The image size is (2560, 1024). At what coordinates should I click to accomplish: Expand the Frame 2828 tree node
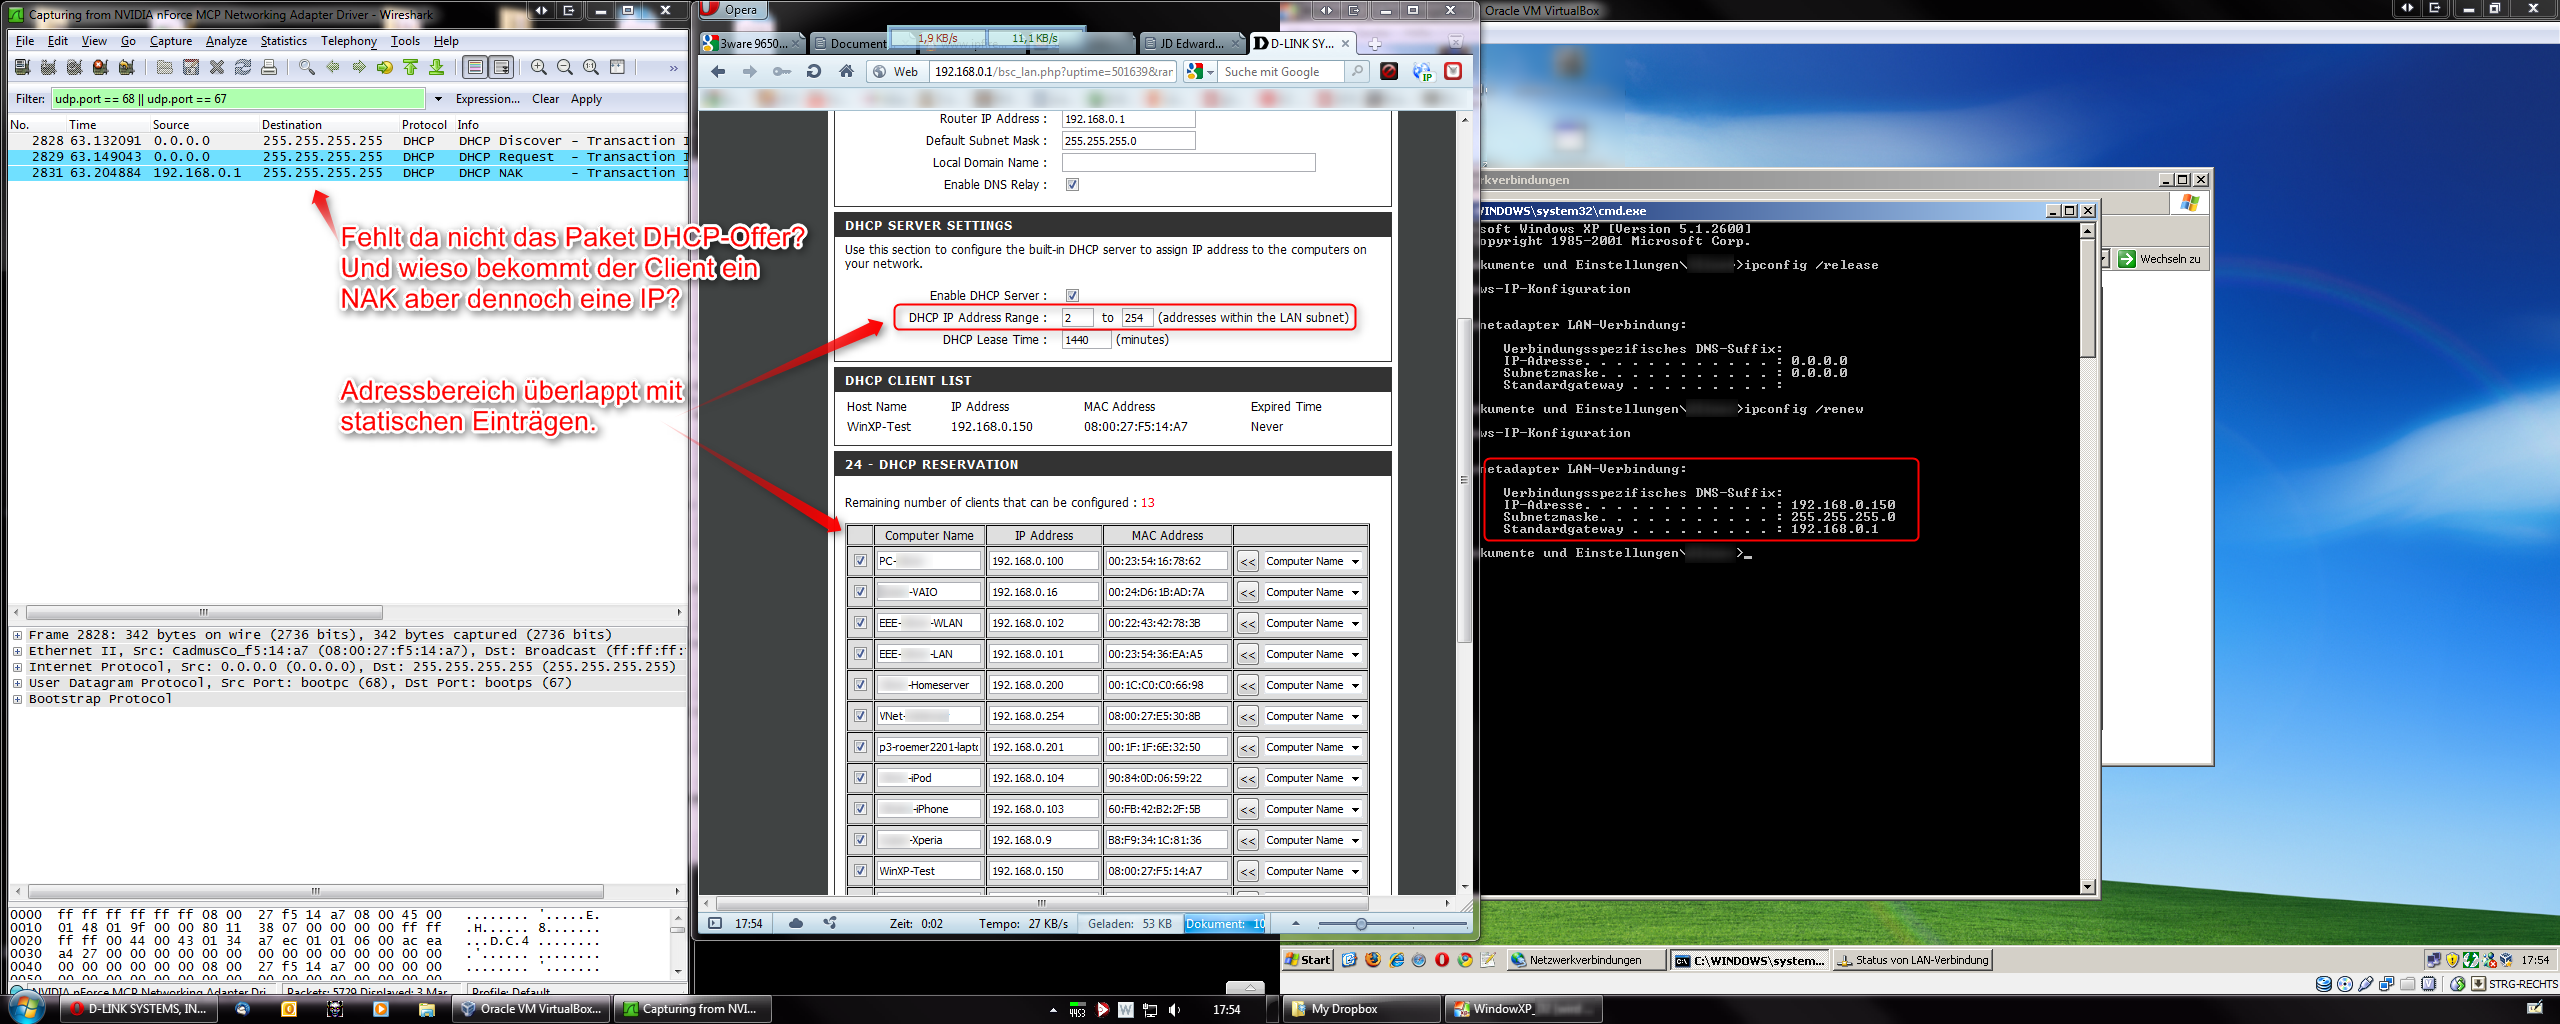pyautogui.click(x=17, y=635)
